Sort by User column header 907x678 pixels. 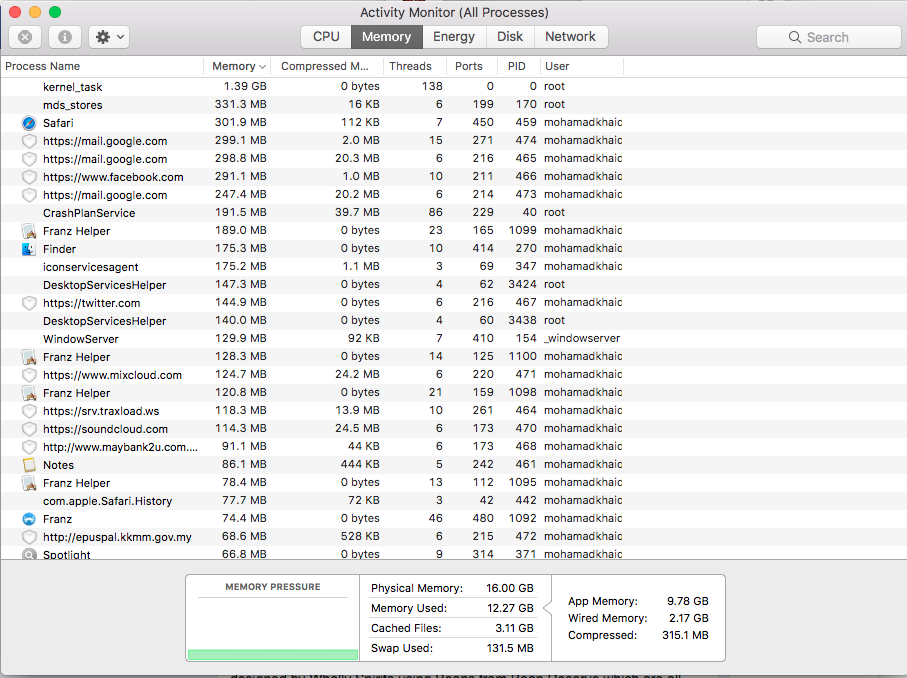click(581, 66)
